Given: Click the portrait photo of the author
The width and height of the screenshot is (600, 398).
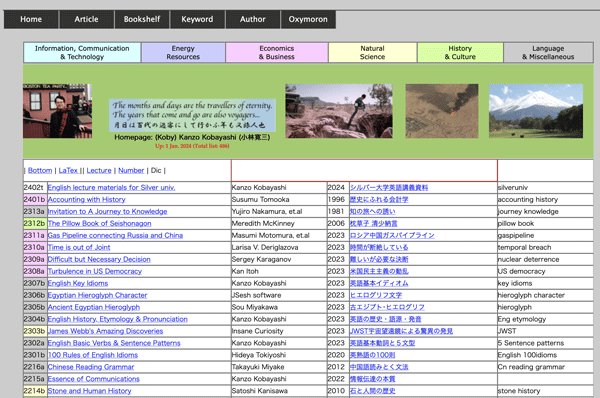Looking at the screenshot, I should (57, 111).
